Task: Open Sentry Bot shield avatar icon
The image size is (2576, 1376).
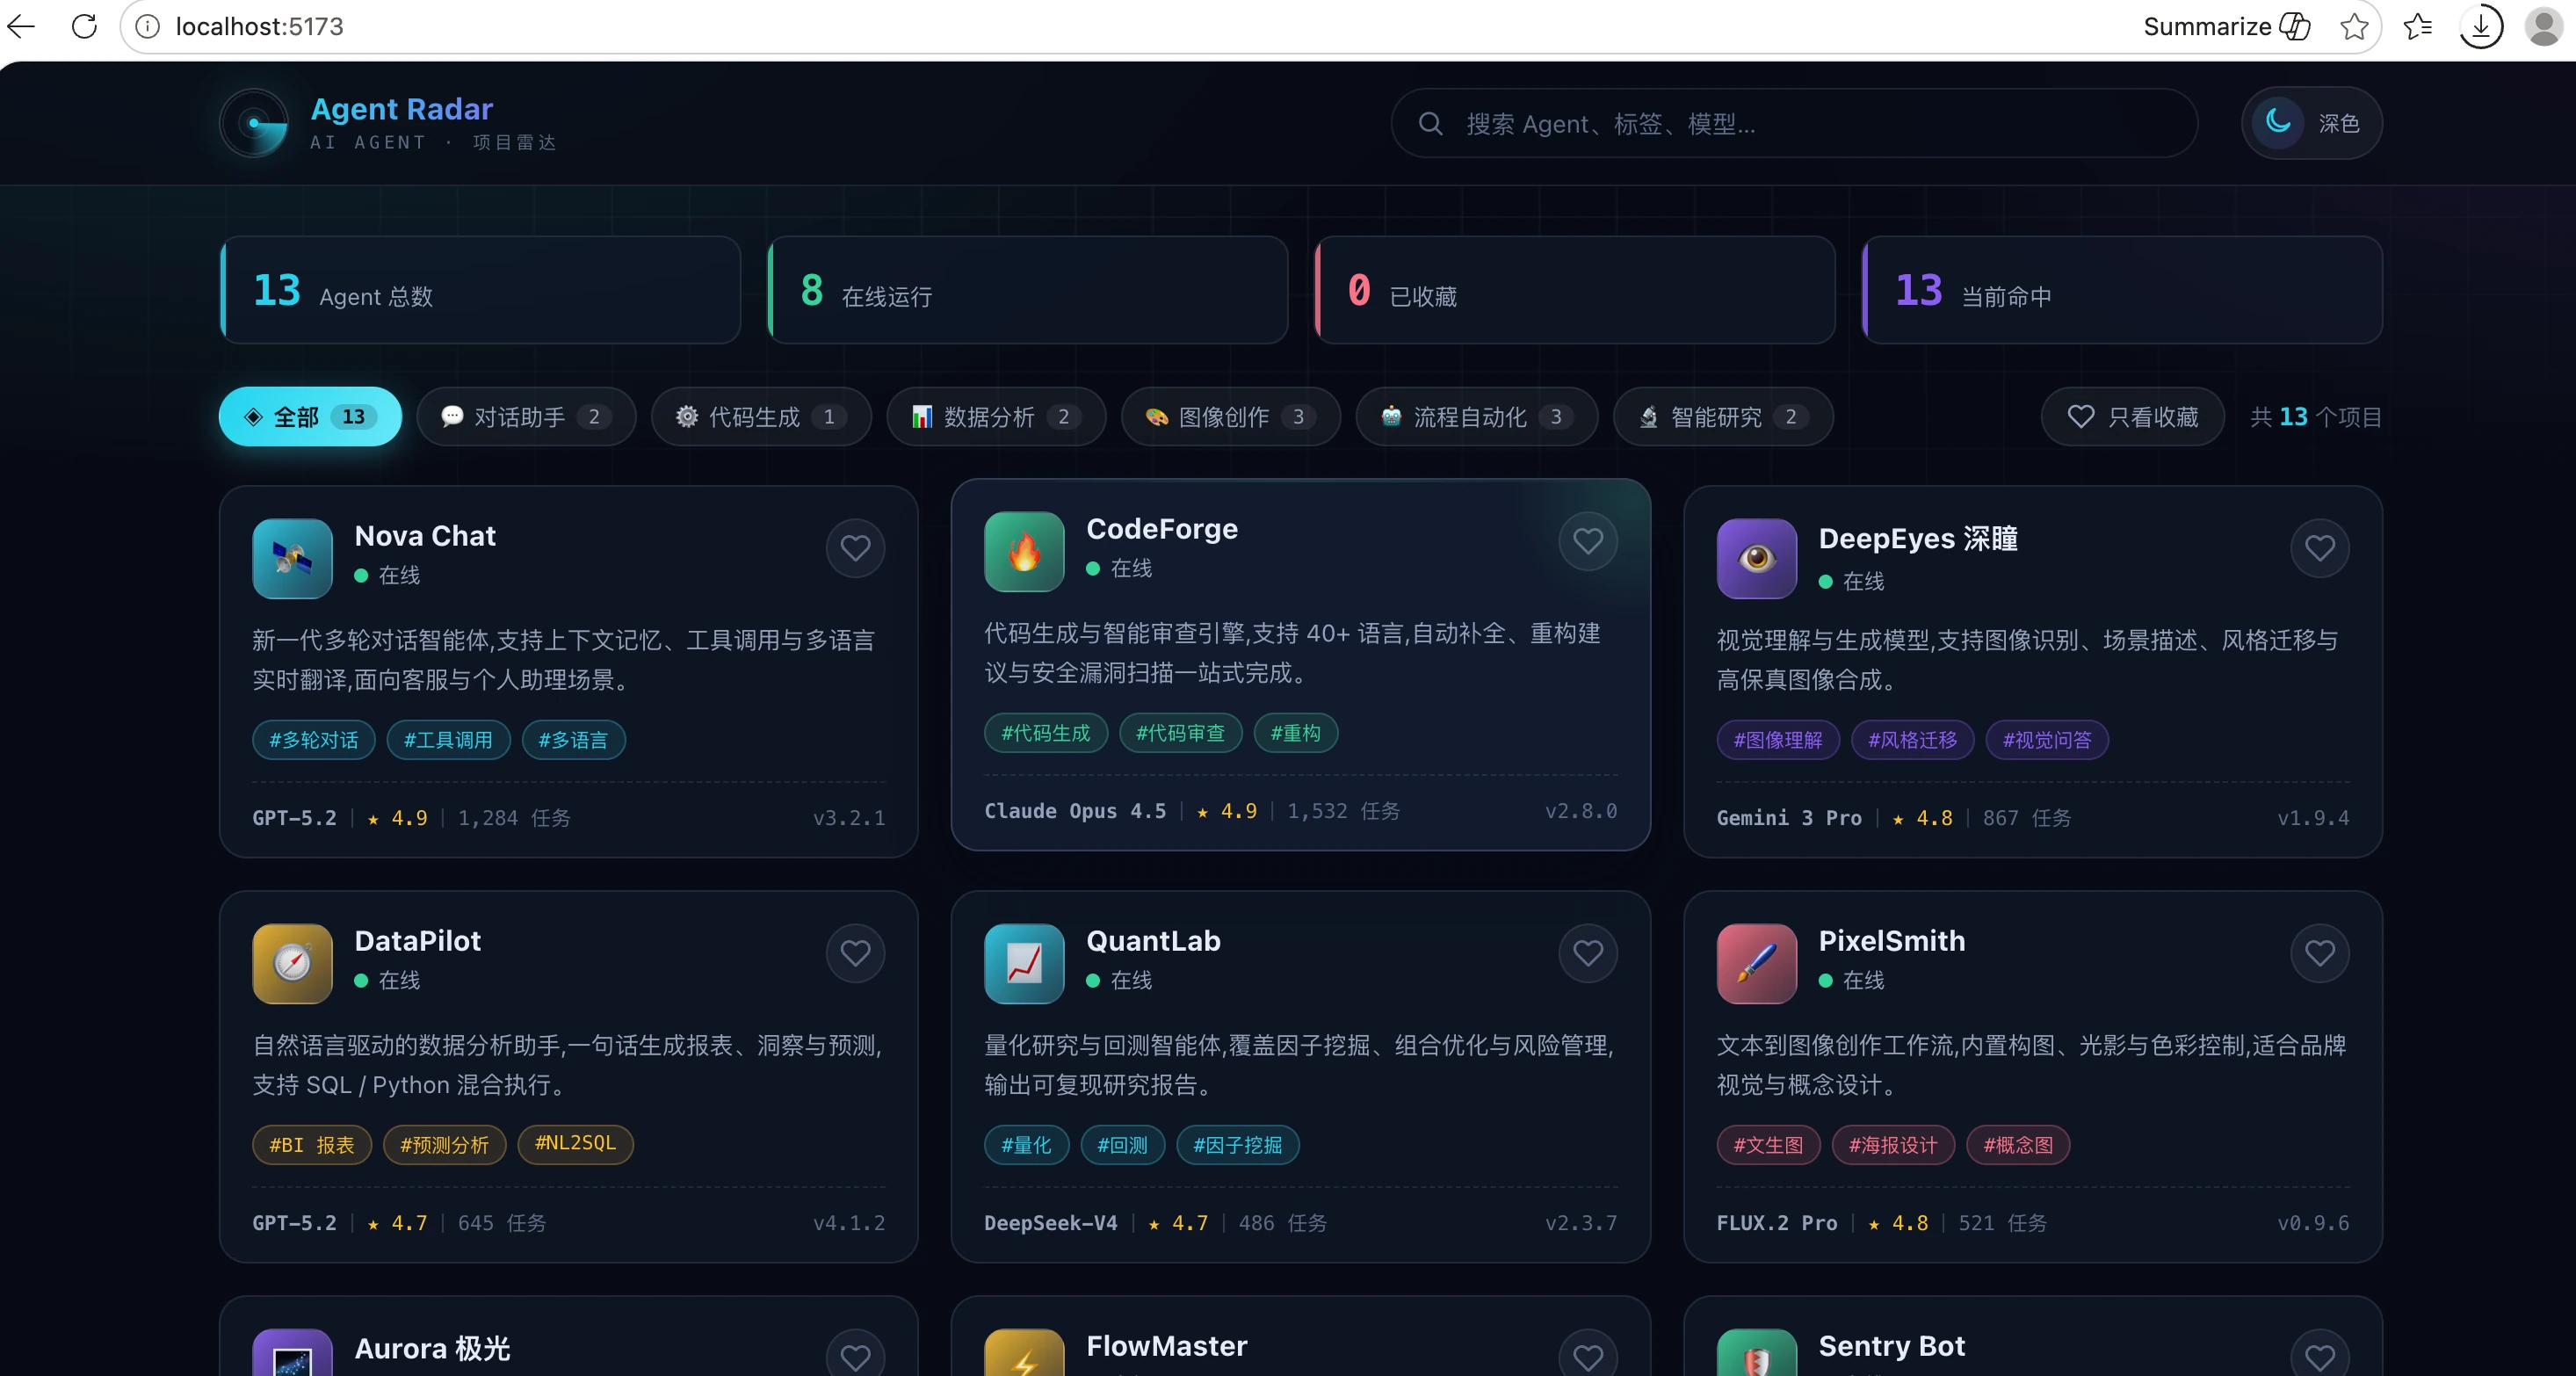Action: pyautogui.click(x=1757, y=1353)
